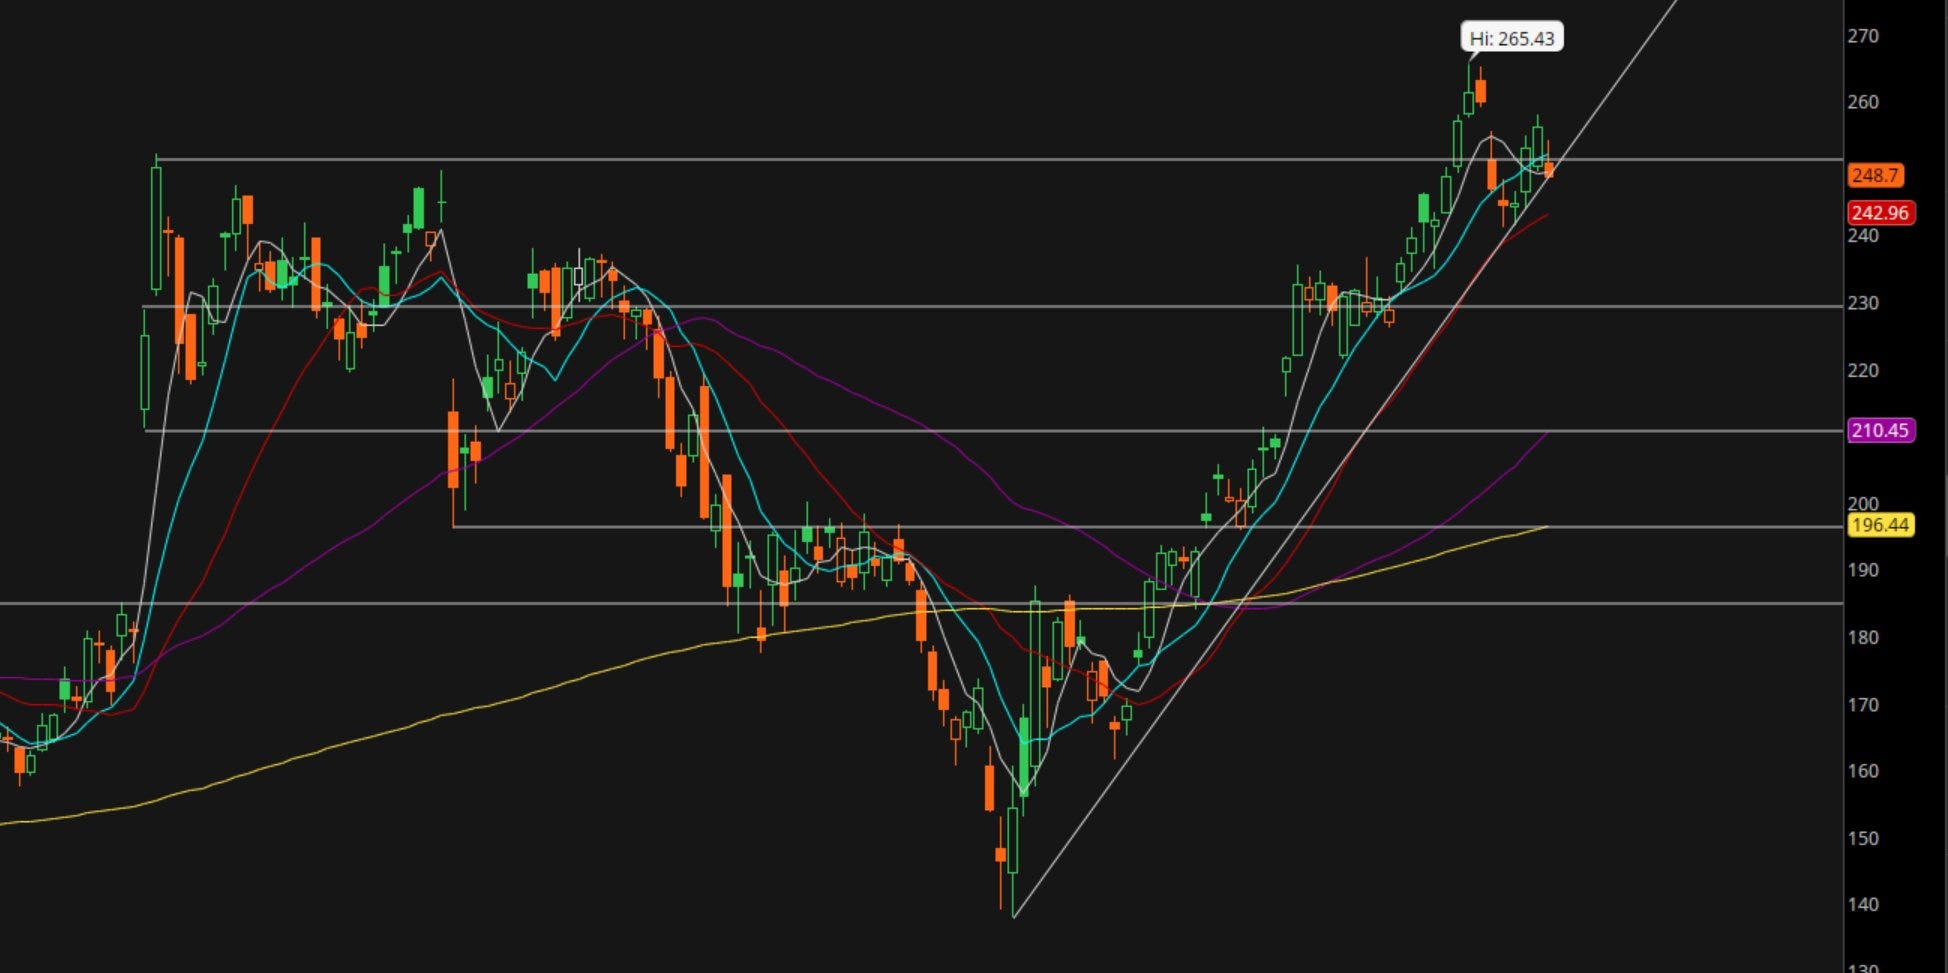The height and width of the screenshot is (973, 1948).
Task: Click the yellow 196.44 moving average label
Action: (1880, 525)
